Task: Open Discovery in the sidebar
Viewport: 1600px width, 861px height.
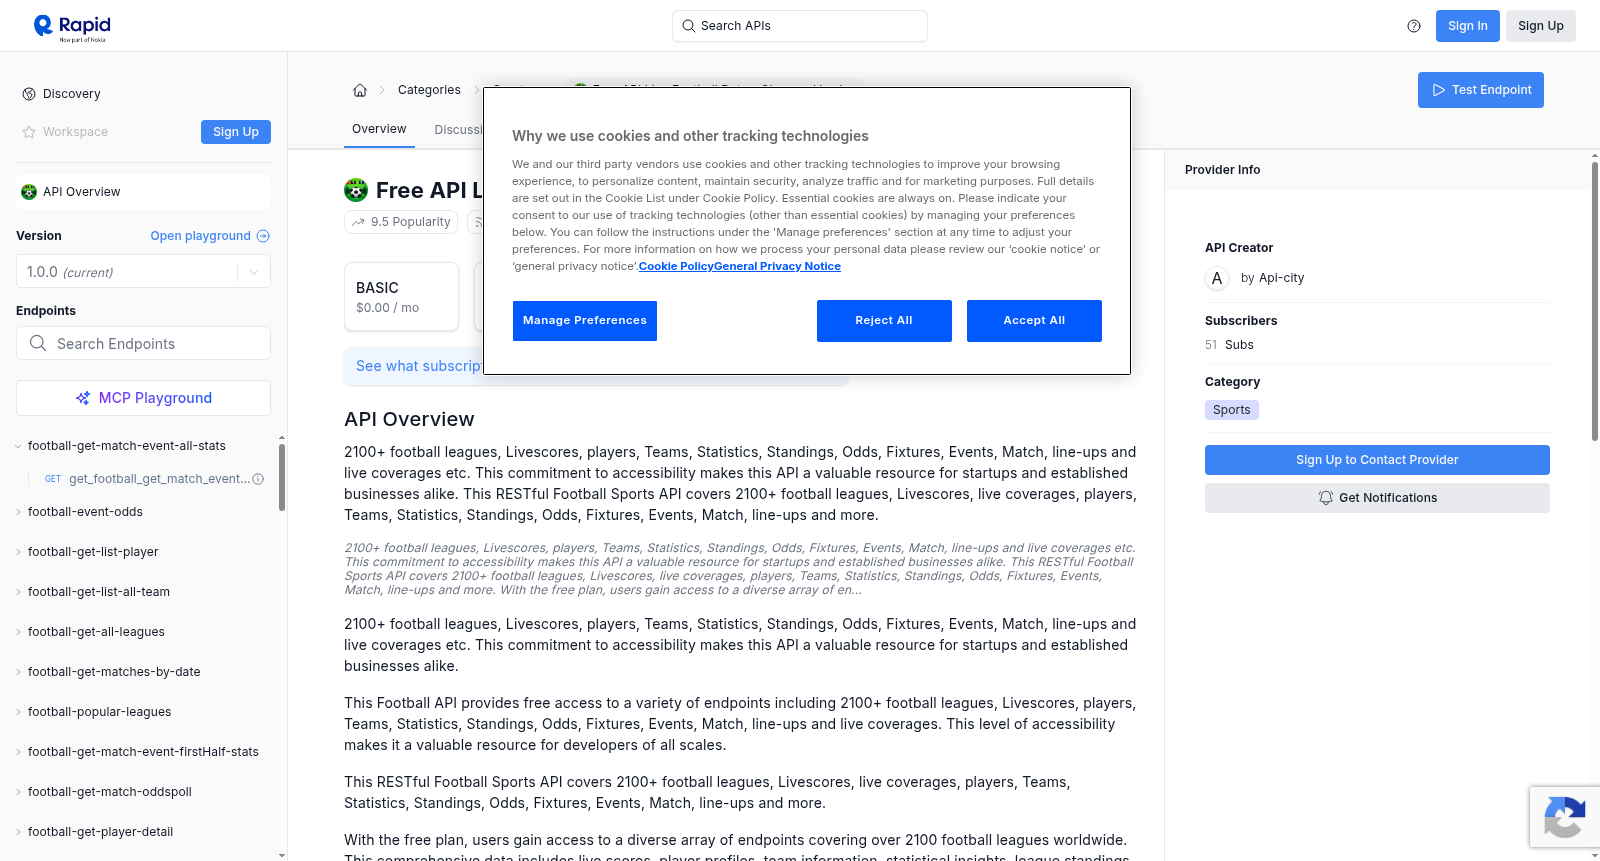Action: click(71, 94)
